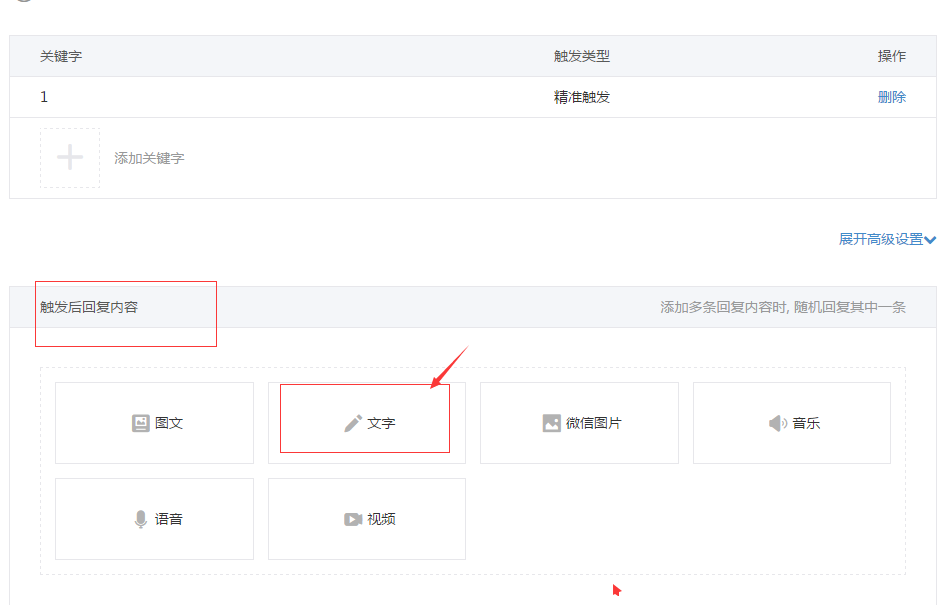Choose the microphone icon for 语音

141,519
